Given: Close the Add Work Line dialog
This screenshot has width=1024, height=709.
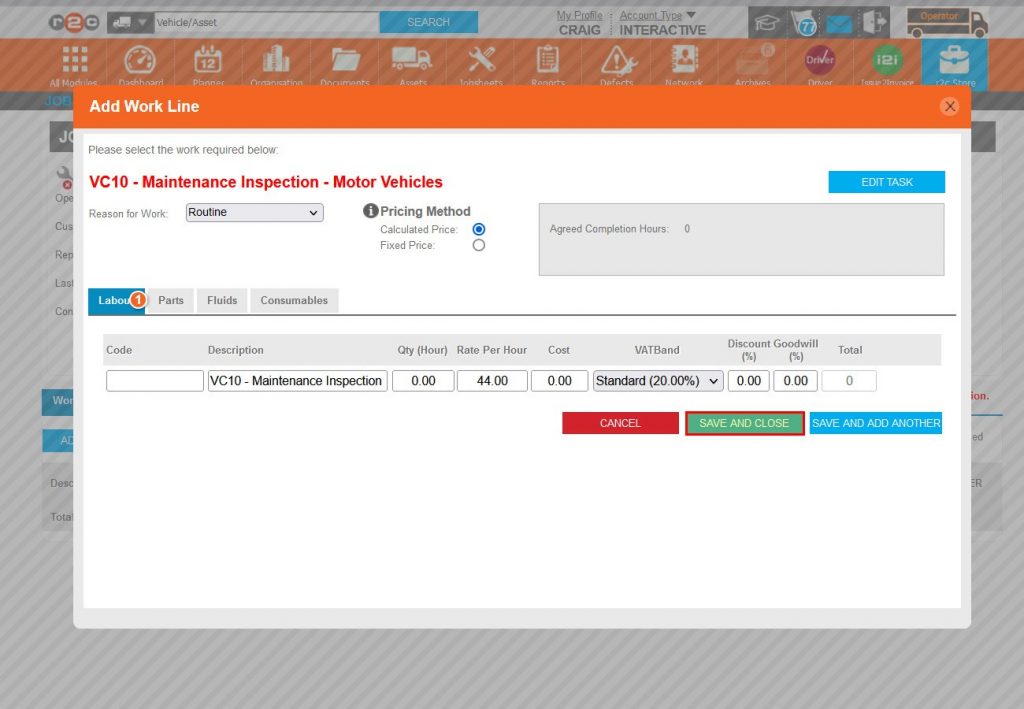Looking at the screenshot, I should tap(949, 106).
